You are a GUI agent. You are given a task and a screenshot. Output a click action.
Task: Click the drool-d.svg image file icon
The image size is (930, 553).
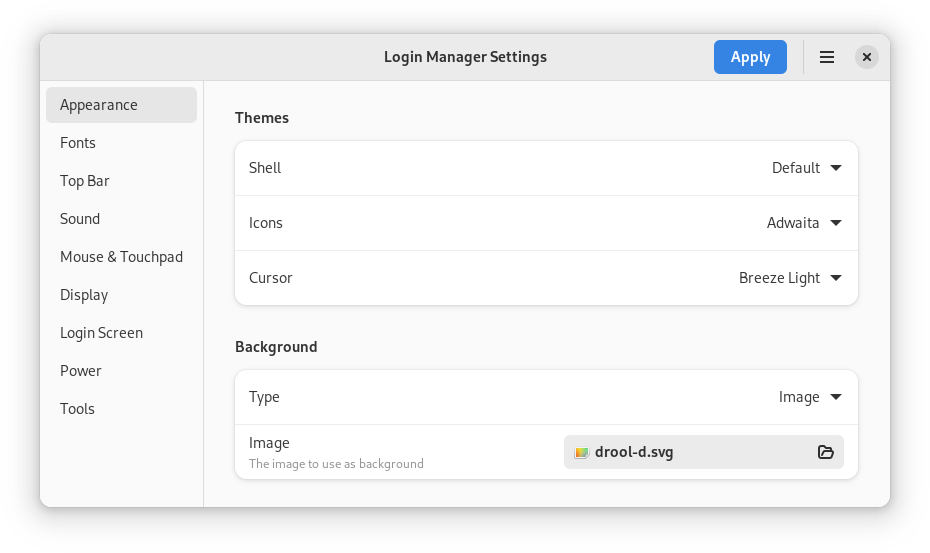[x=581, y=452]
